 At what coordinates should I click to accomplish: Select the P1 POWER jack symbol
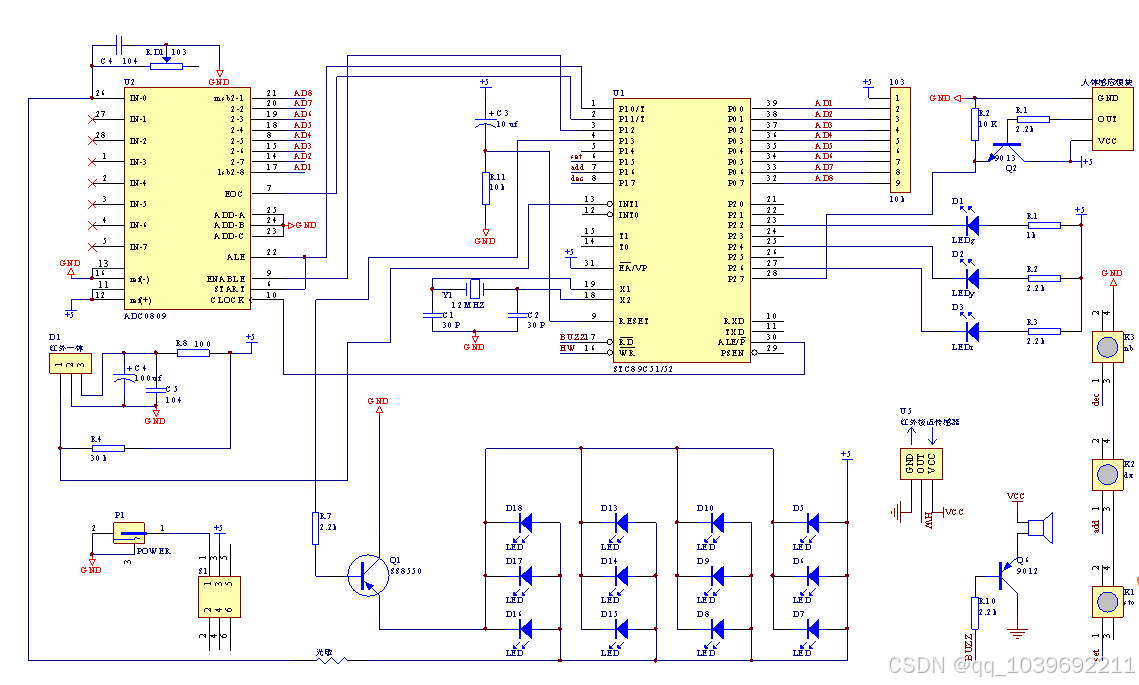pos(129,533)
